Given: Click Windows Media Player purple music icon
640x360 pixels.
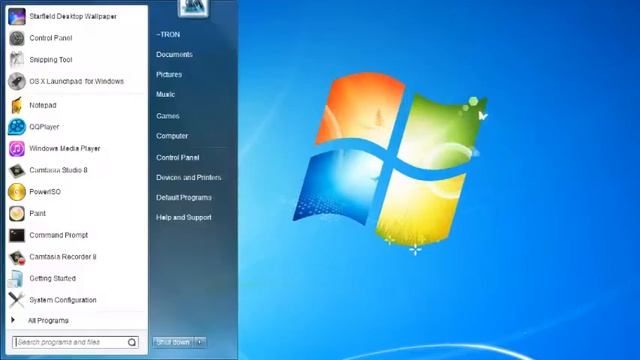Looking at the screenshot, I should [x=17, y=149].
